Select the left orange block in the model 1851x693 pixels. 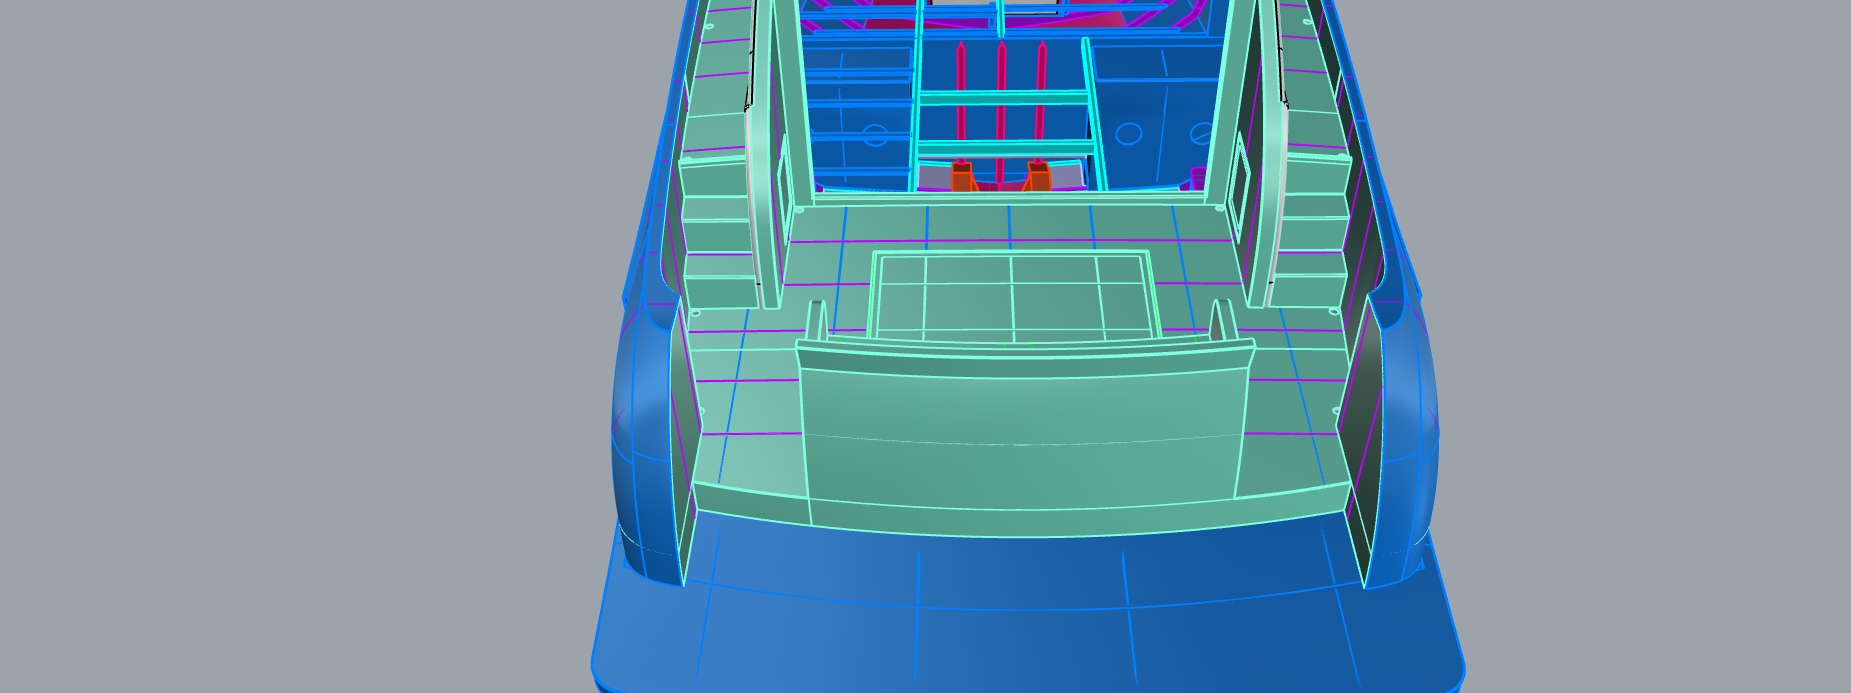click(962, 176)
